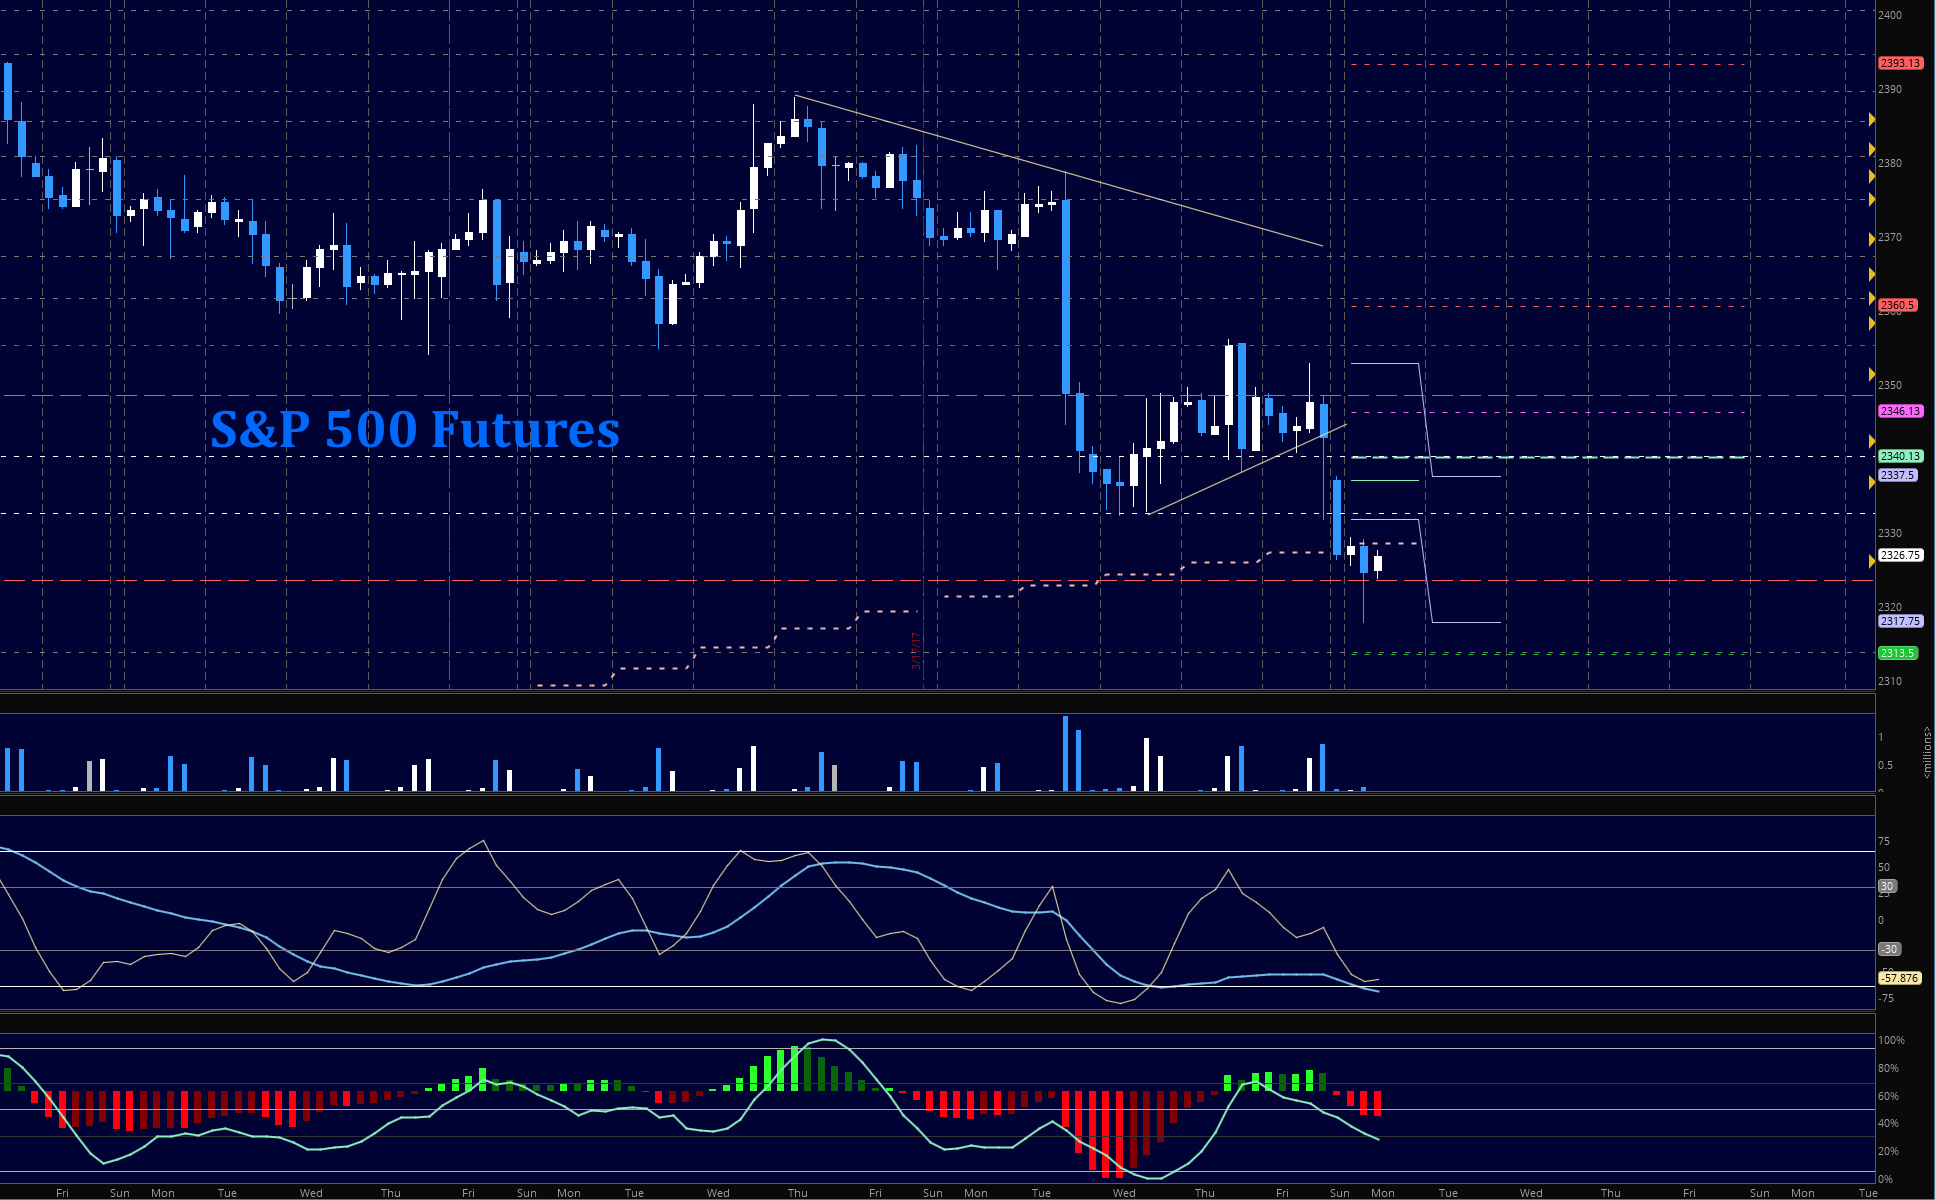1935x1200 pixels.
Task: Click the yellow -57.876 oscillator value tag
Action: [1900, 978]
